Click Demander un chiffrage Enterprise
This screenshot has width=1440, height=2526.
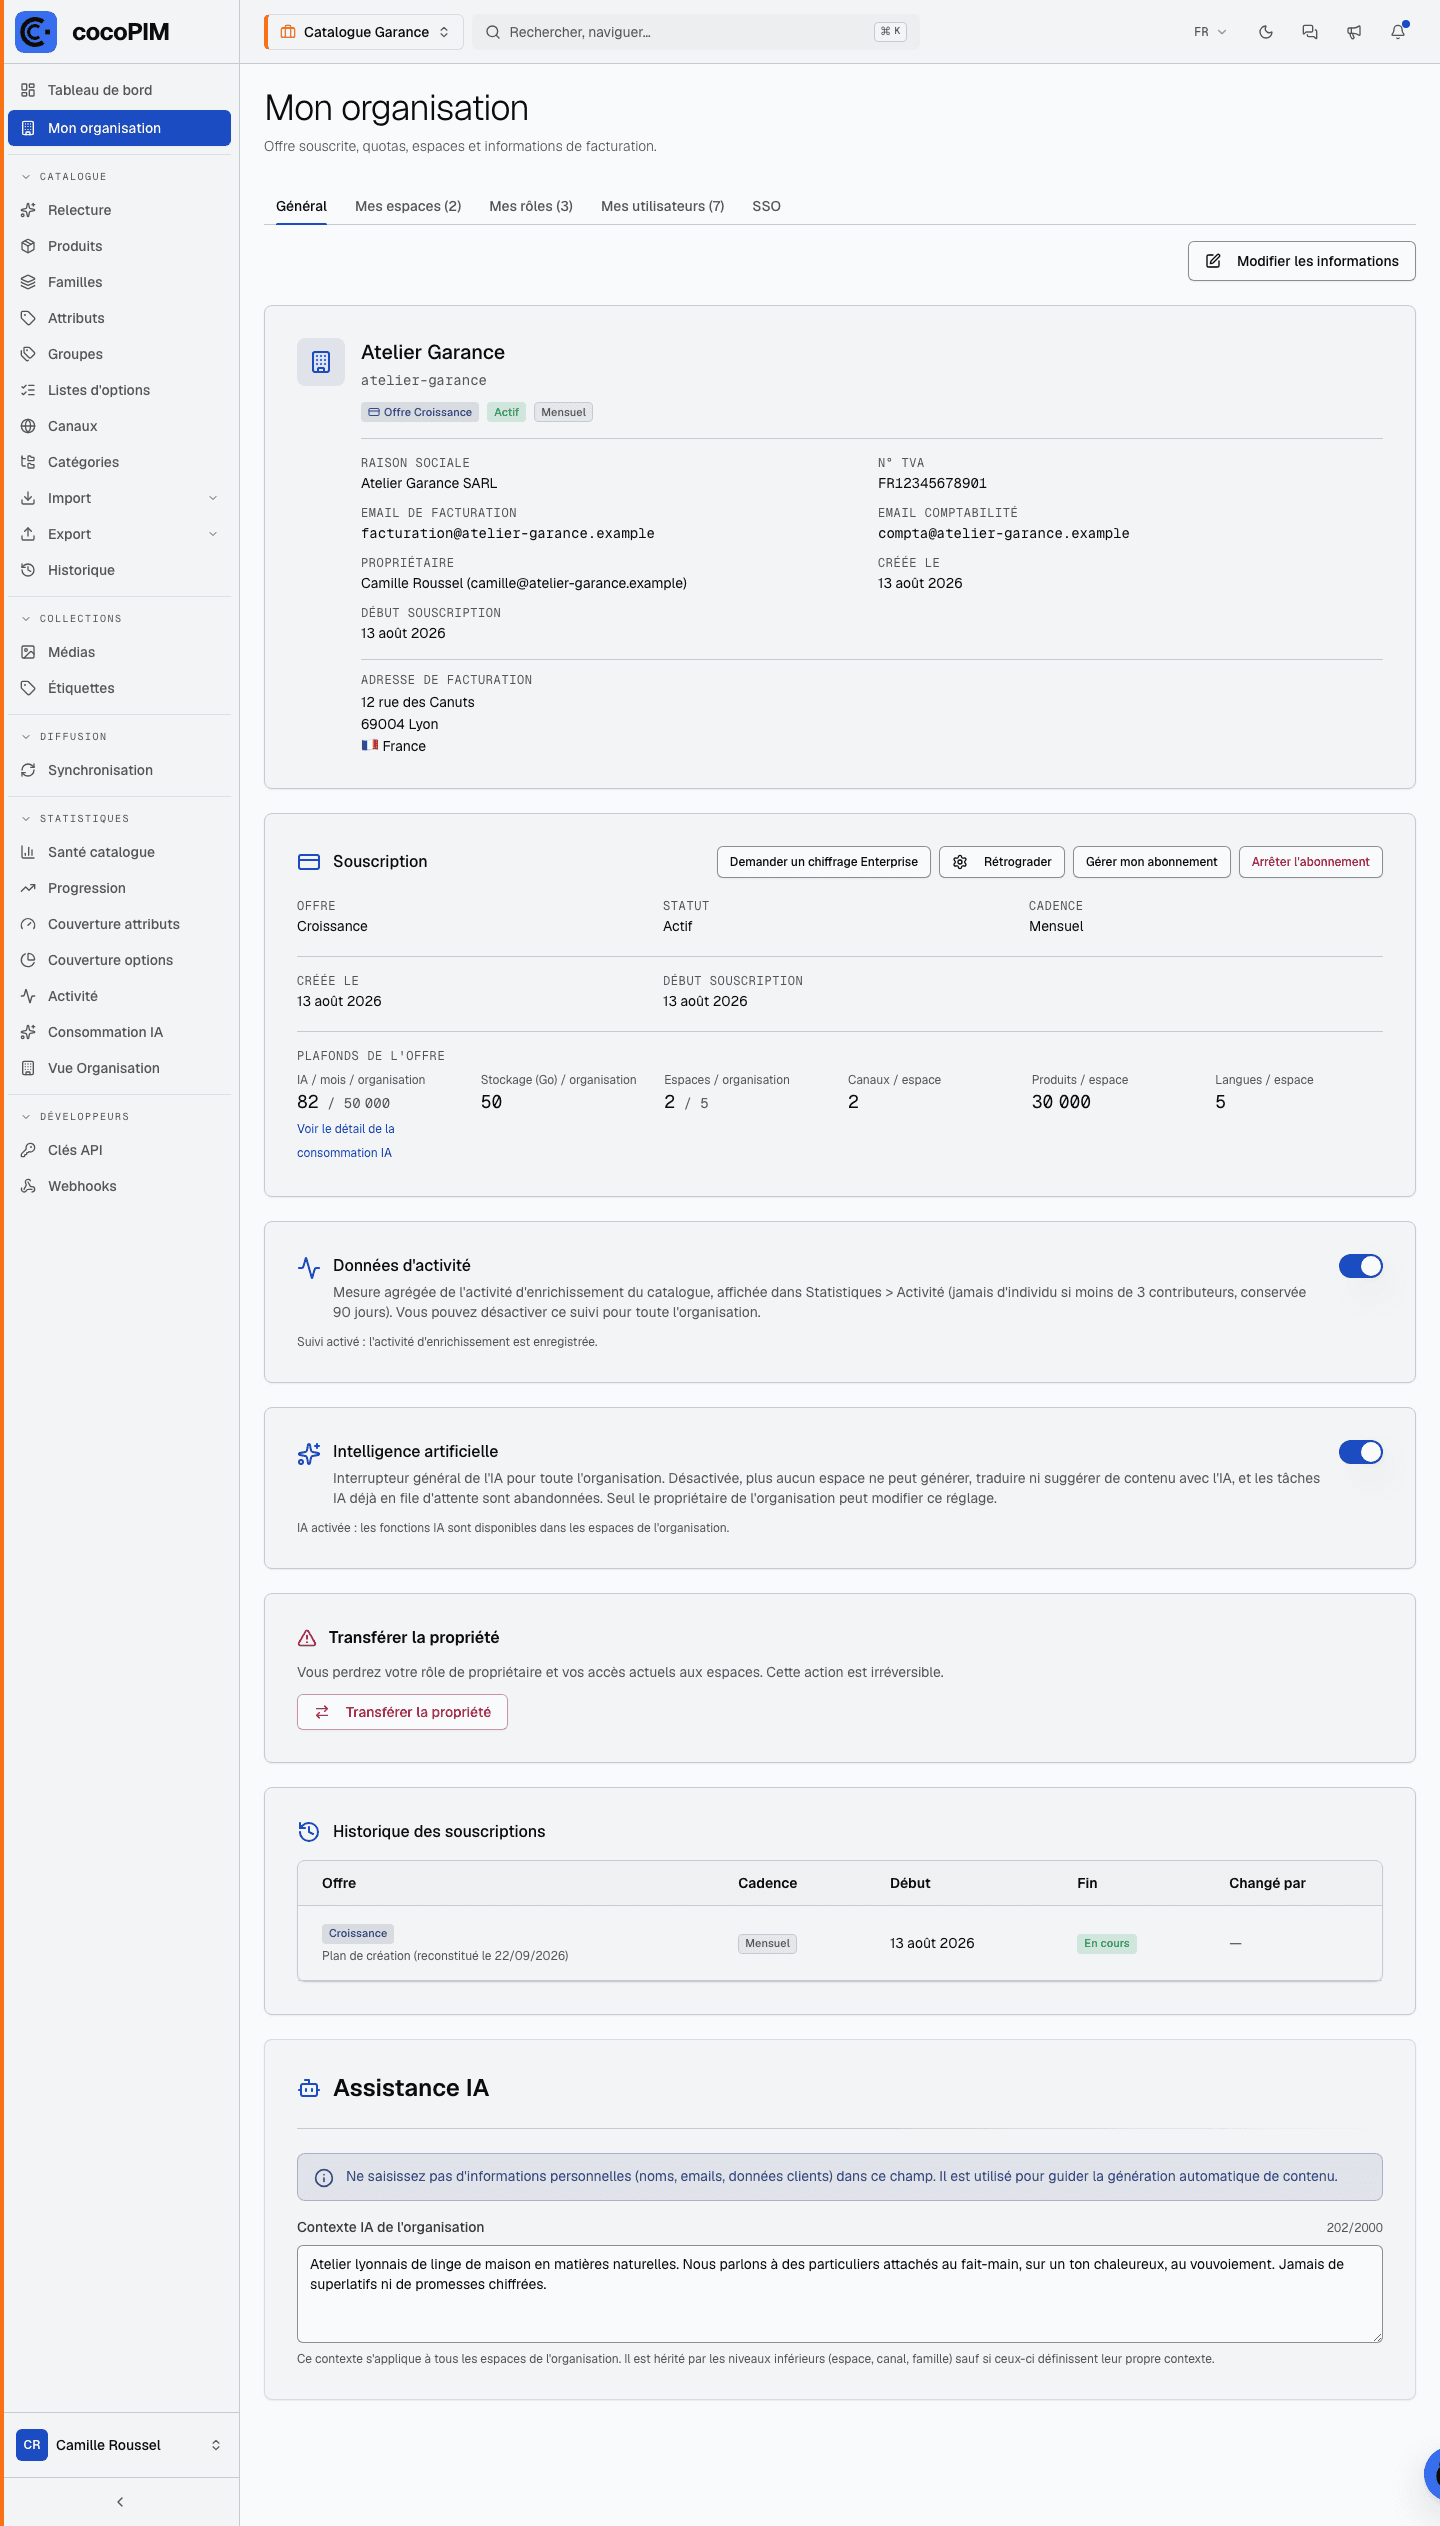(824, 862)
